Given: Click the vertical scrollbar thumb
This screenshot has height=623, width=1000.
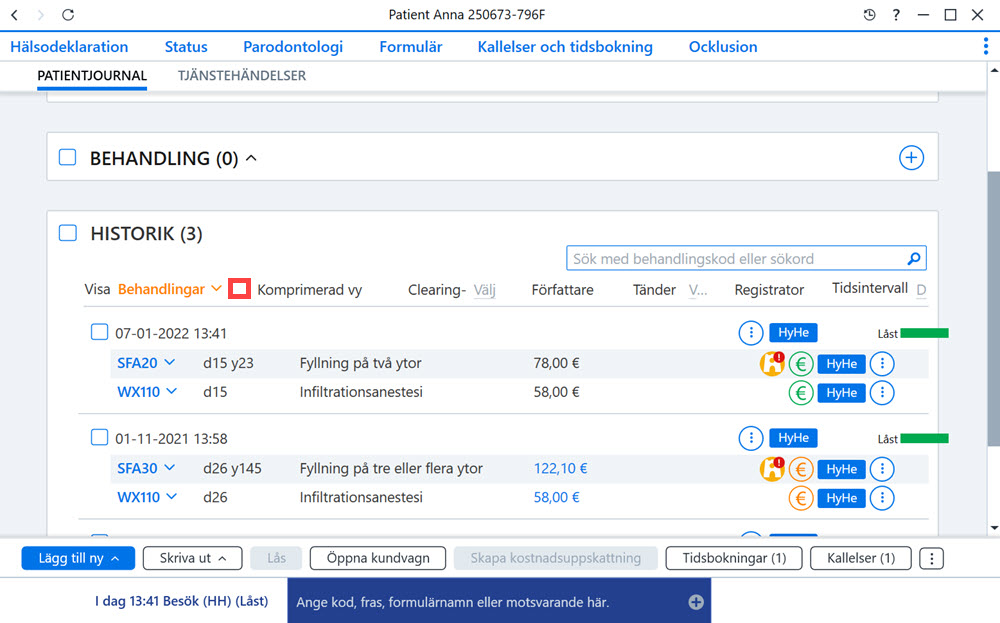Looking at the screenshot, I should [994, 309].
